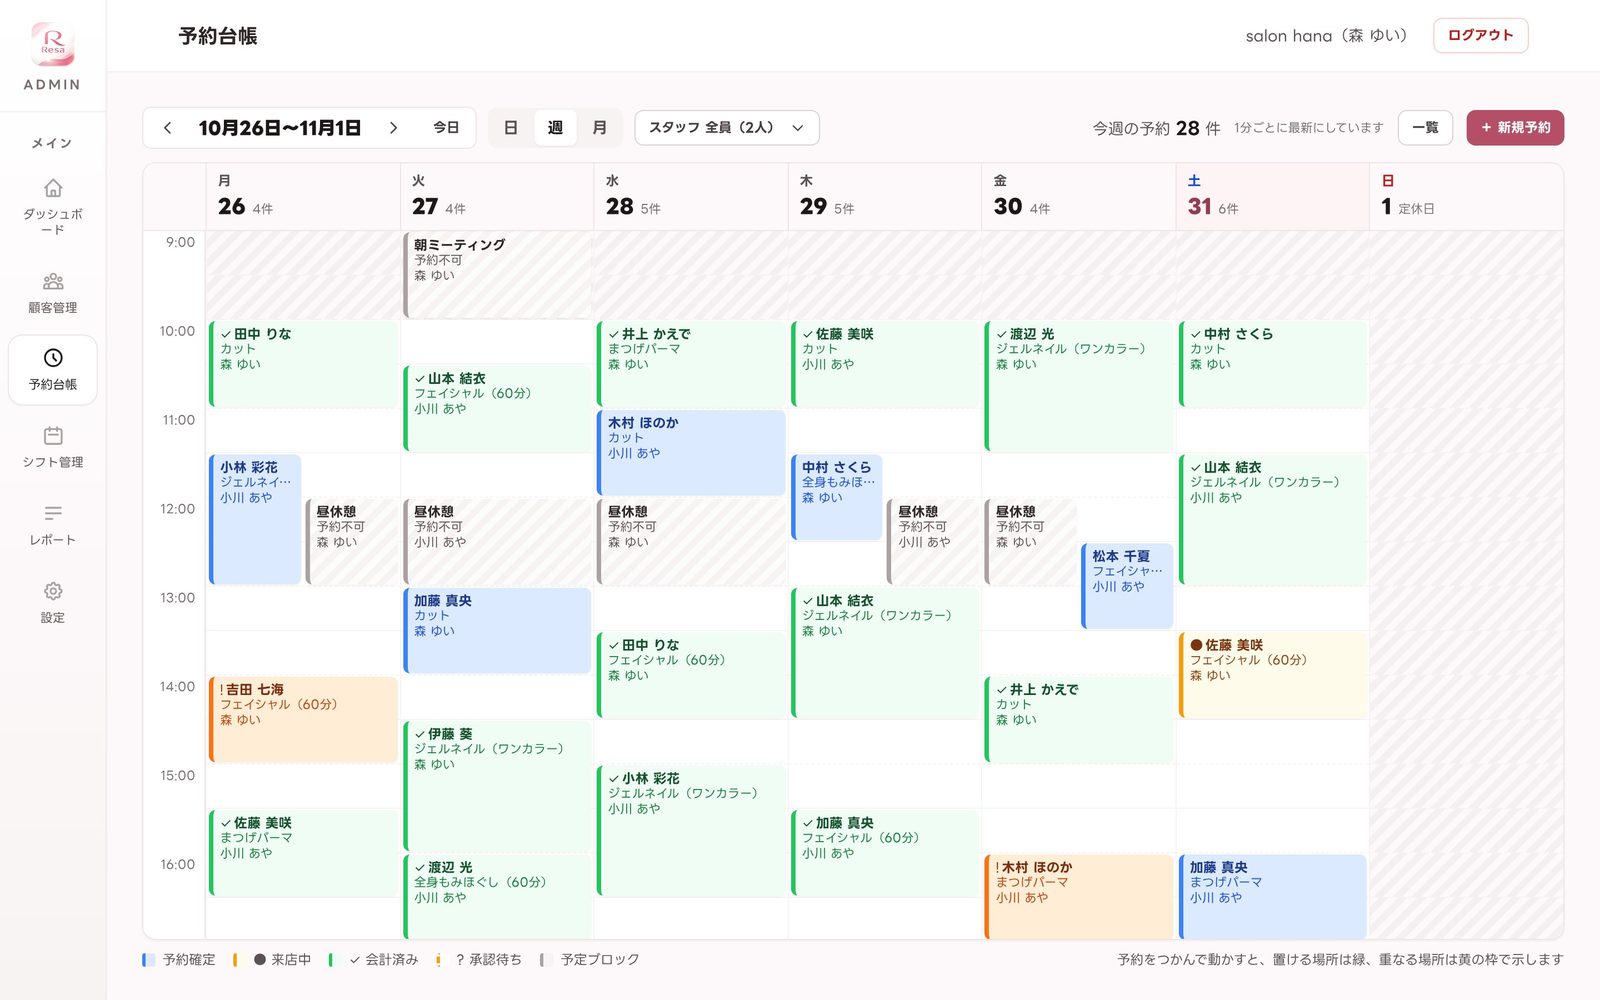
Task: Open 松本 千夏 appointment on Friday
Action: coord(1127,586)
